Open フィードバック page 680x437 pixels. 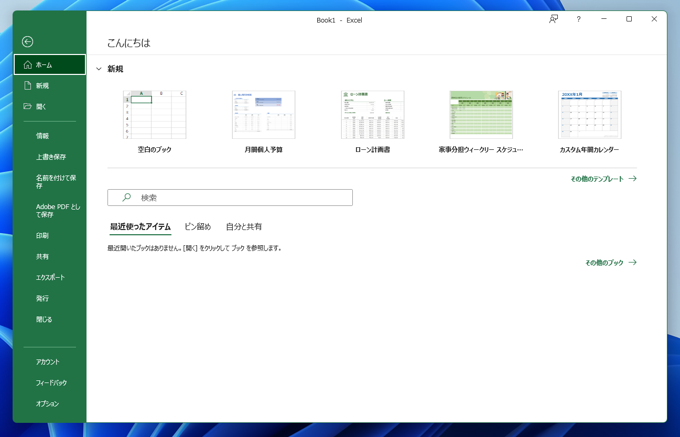pos(50,382)
